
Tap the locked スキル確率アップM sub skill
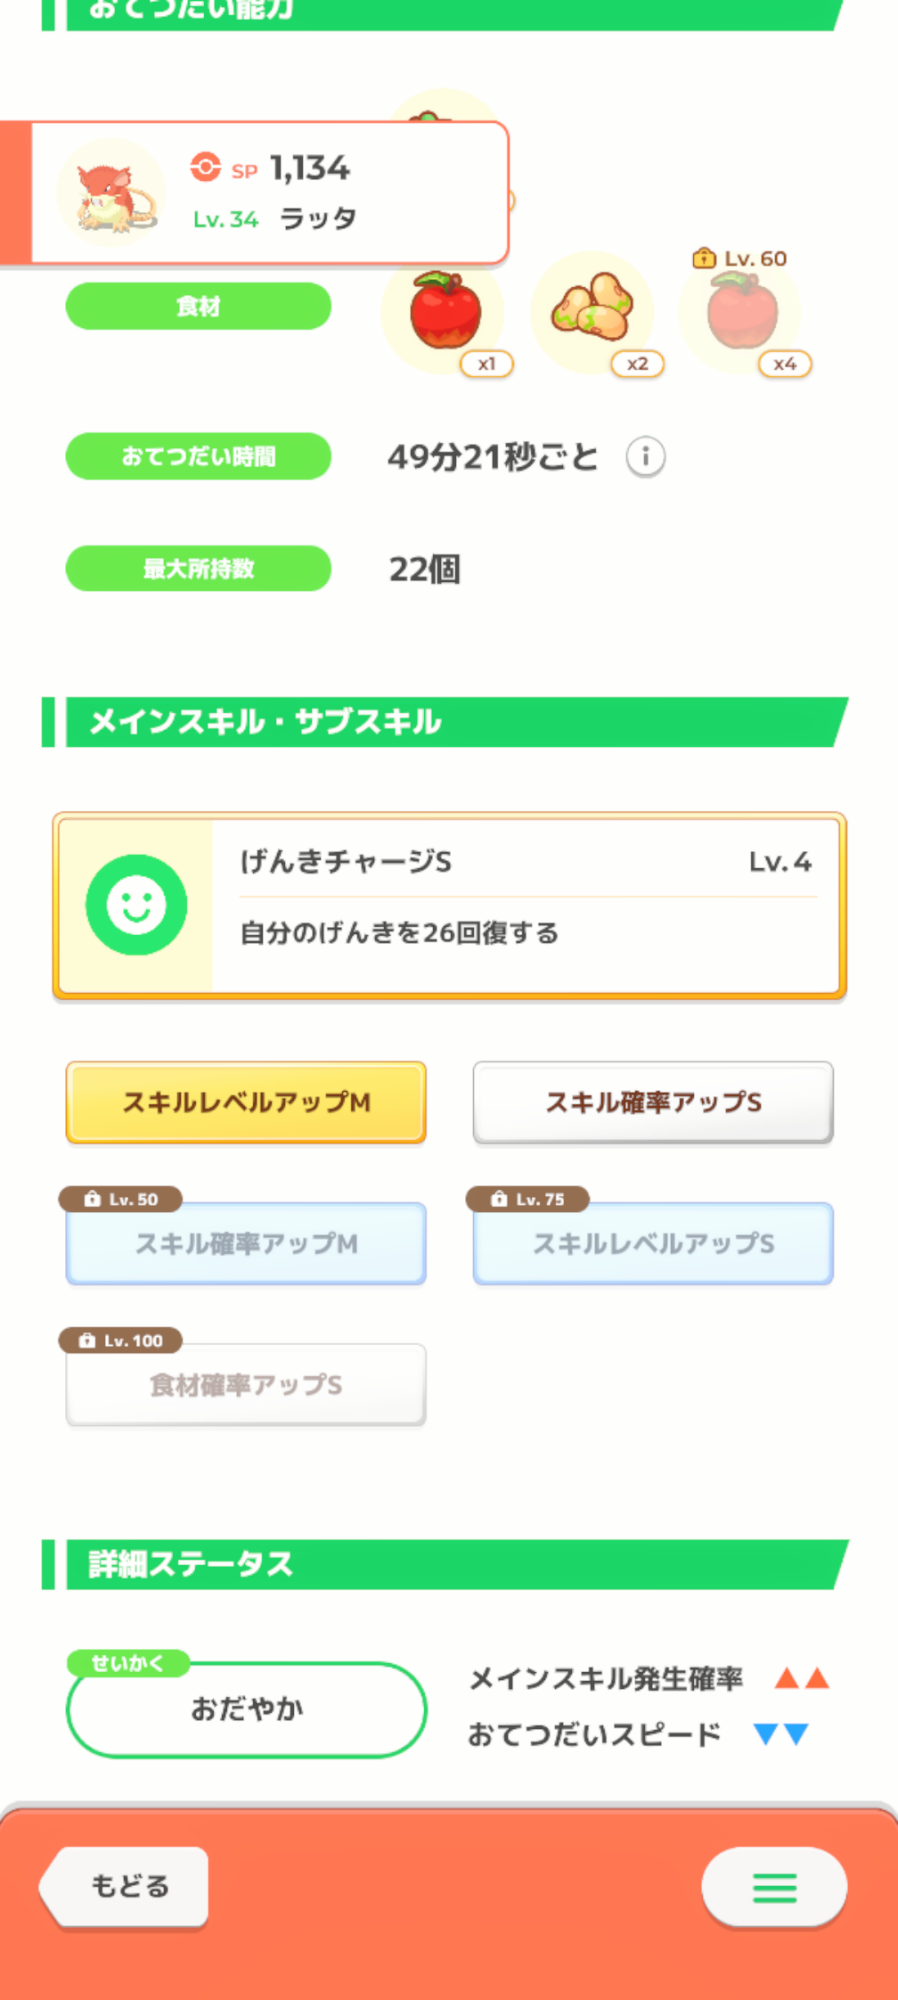[246, 1243]
